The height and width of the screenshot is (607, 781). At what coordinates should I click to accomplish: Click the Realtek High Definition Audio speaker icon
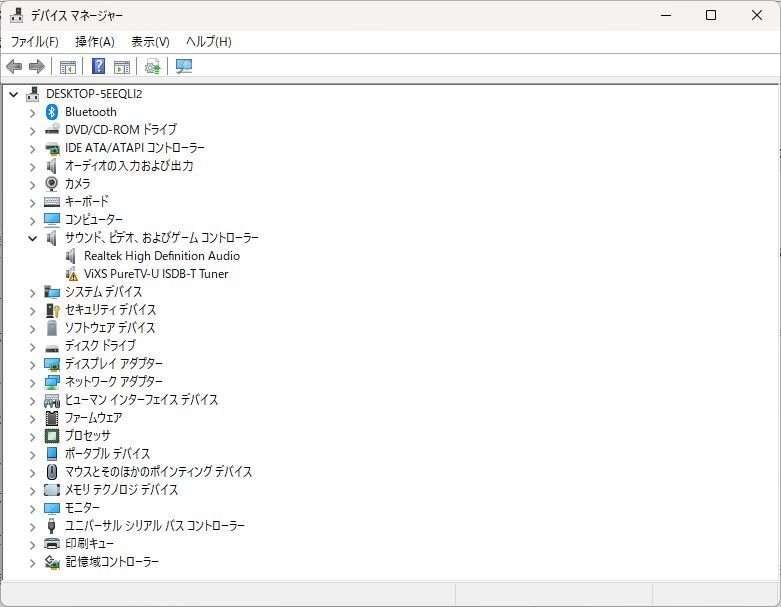71,256
